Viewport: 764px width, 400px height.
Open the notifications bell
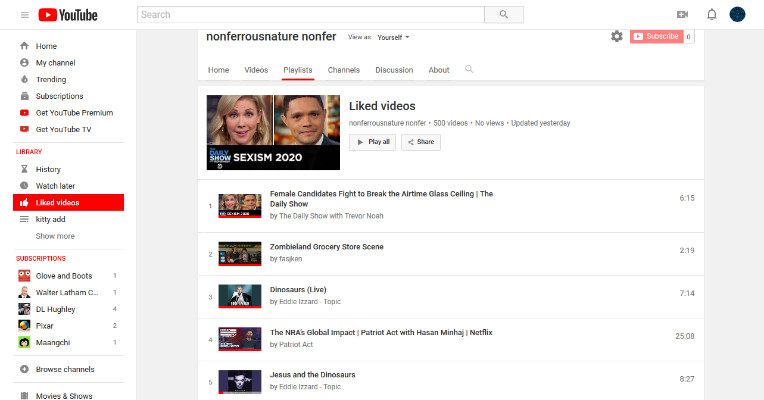click(712, 15)
